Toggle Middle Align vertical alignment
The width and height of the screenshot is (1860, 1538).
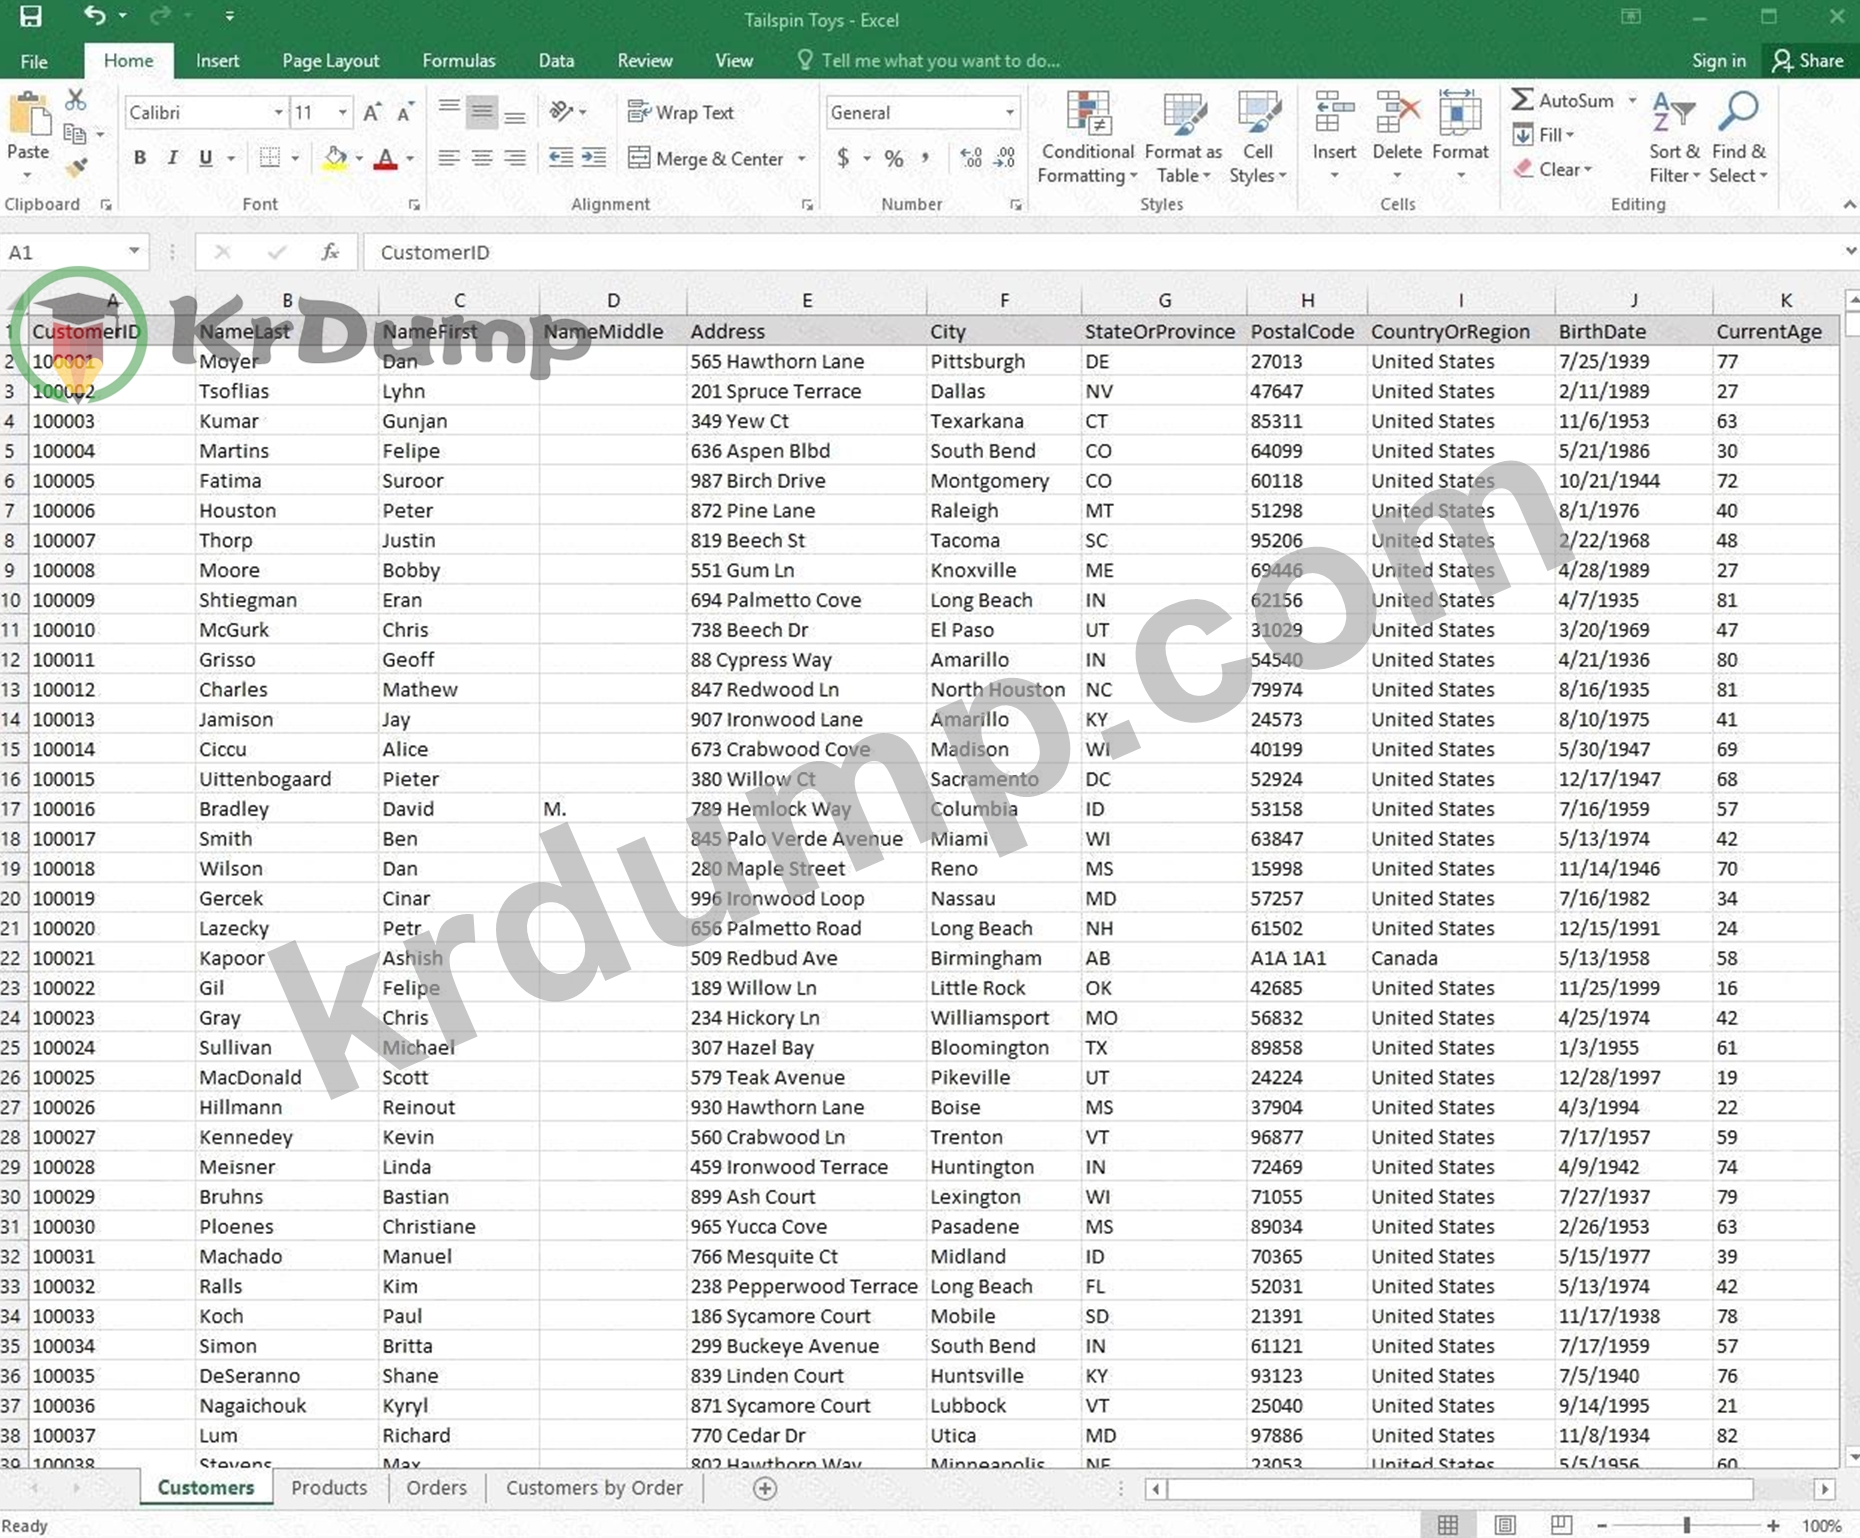[482, 112]
